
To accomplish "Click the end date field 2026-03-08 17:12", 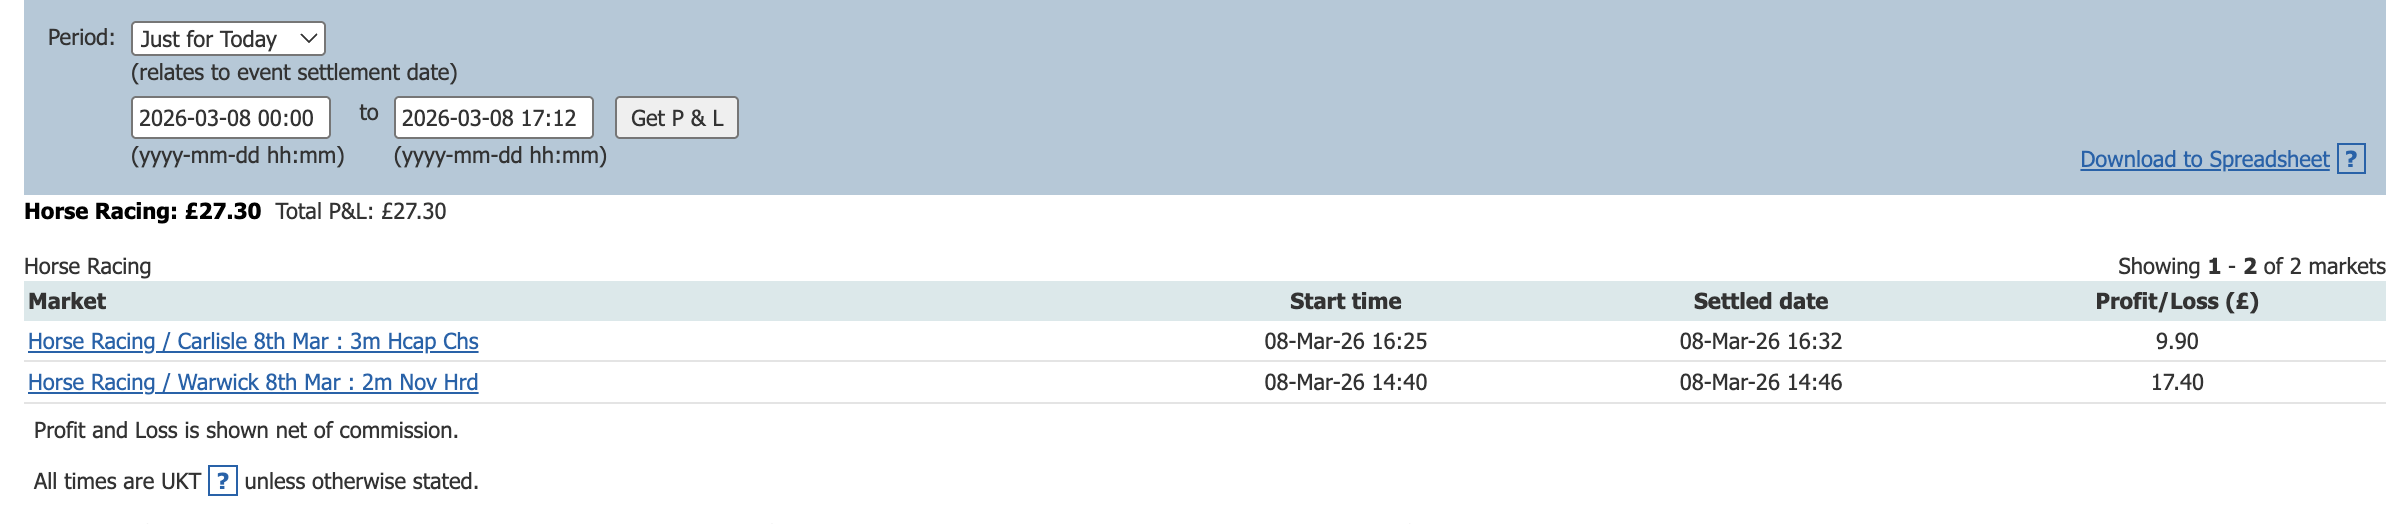I will [493, 118].
